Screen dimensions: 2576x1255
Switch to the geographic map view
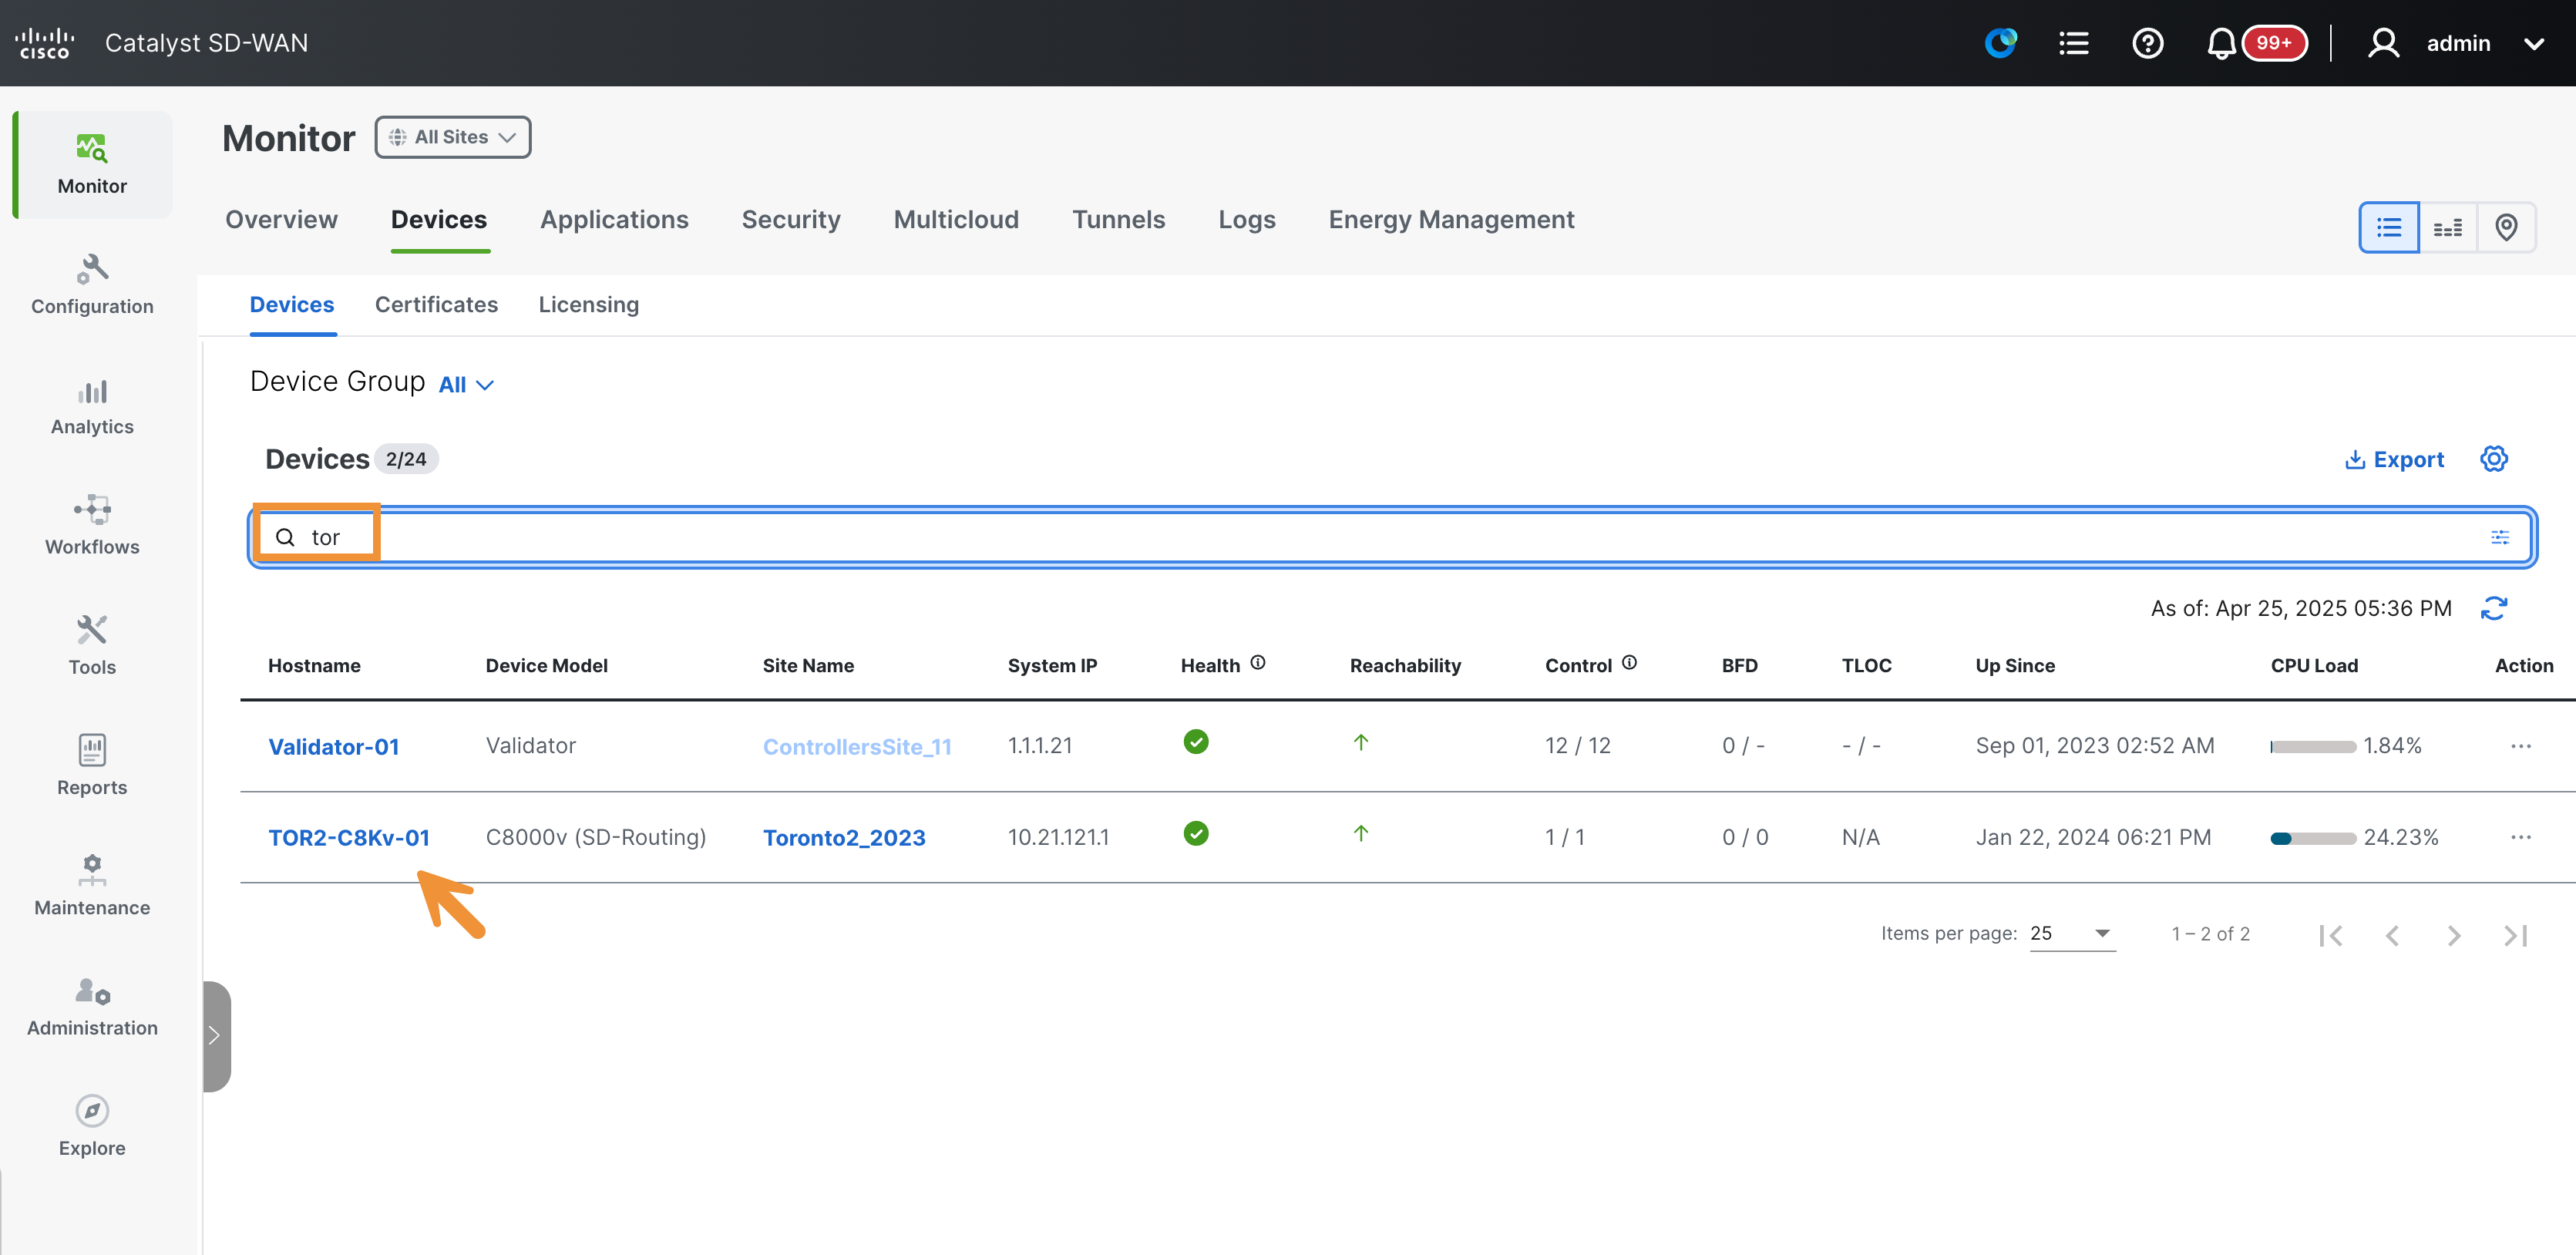pyautogui.click(x=2506, y=227)
